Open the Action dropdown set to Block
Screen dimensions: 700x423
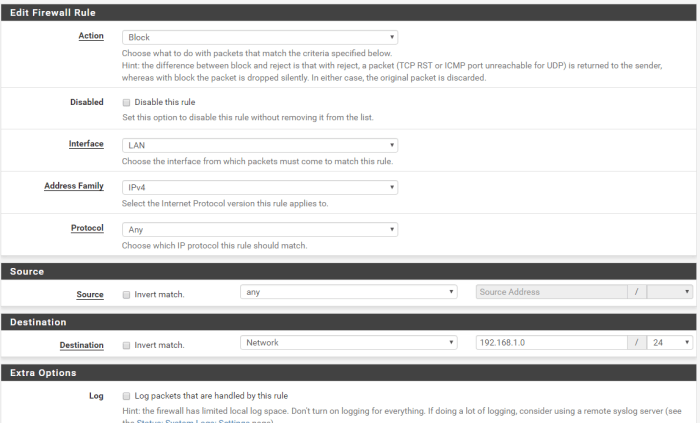pos(260,37)
